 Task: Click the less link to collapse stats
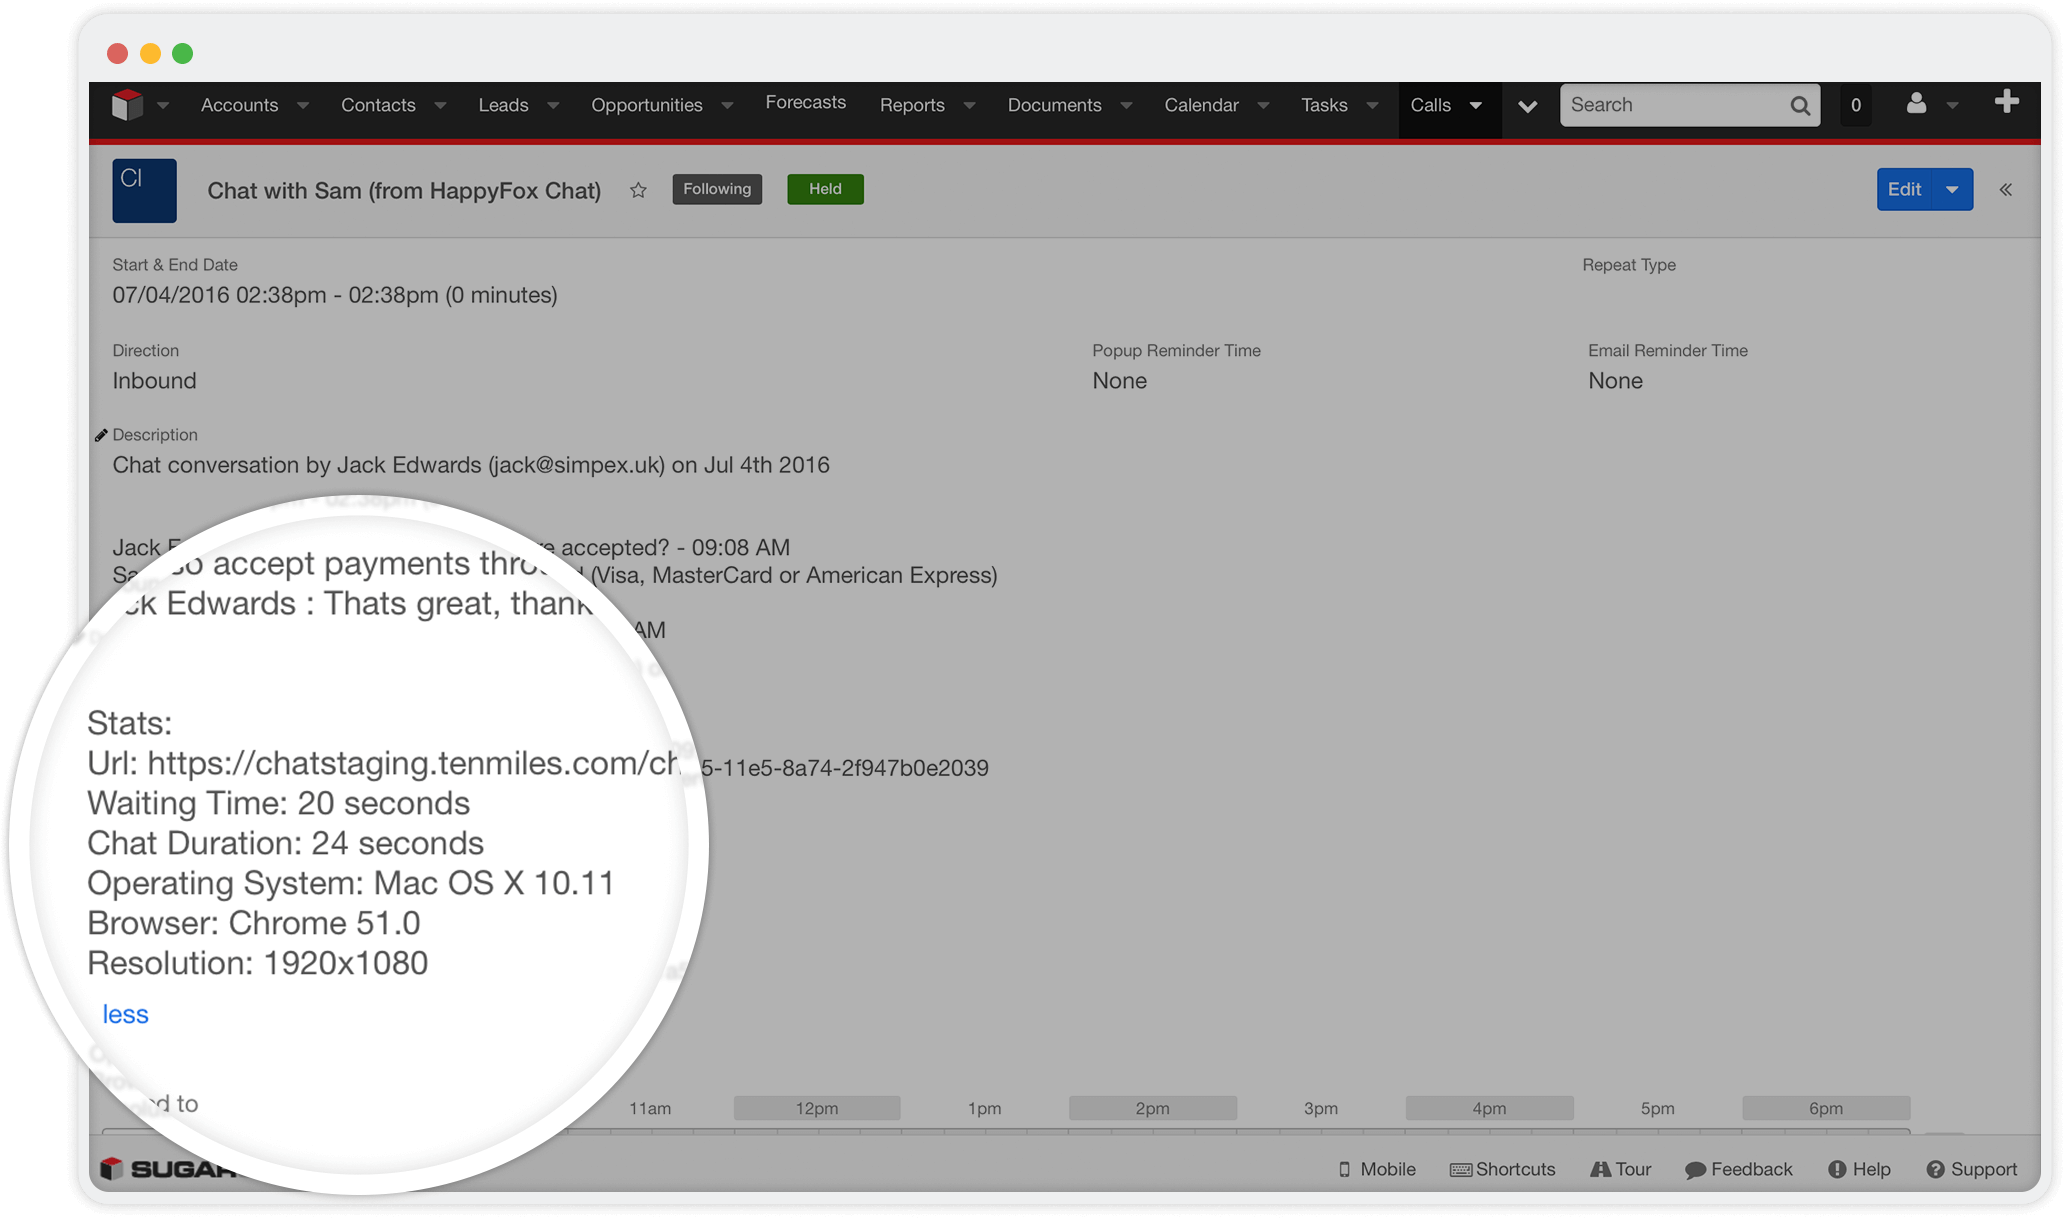(x=125, y=1014)
